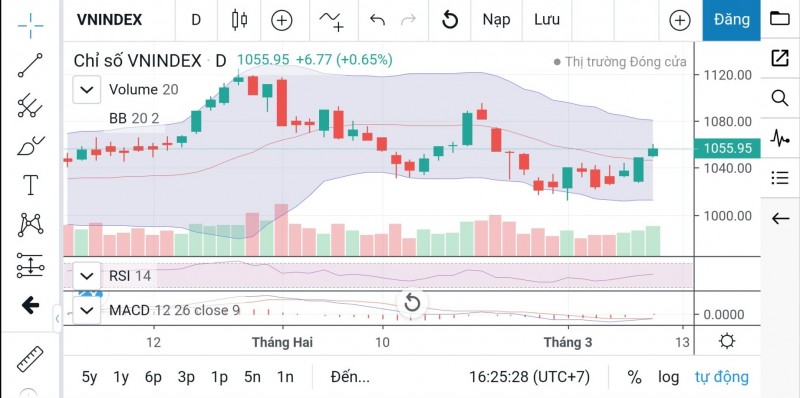This screenshot has width=800, height=398.
Task: Select the brush drawing tool
Action: [30, 145]
